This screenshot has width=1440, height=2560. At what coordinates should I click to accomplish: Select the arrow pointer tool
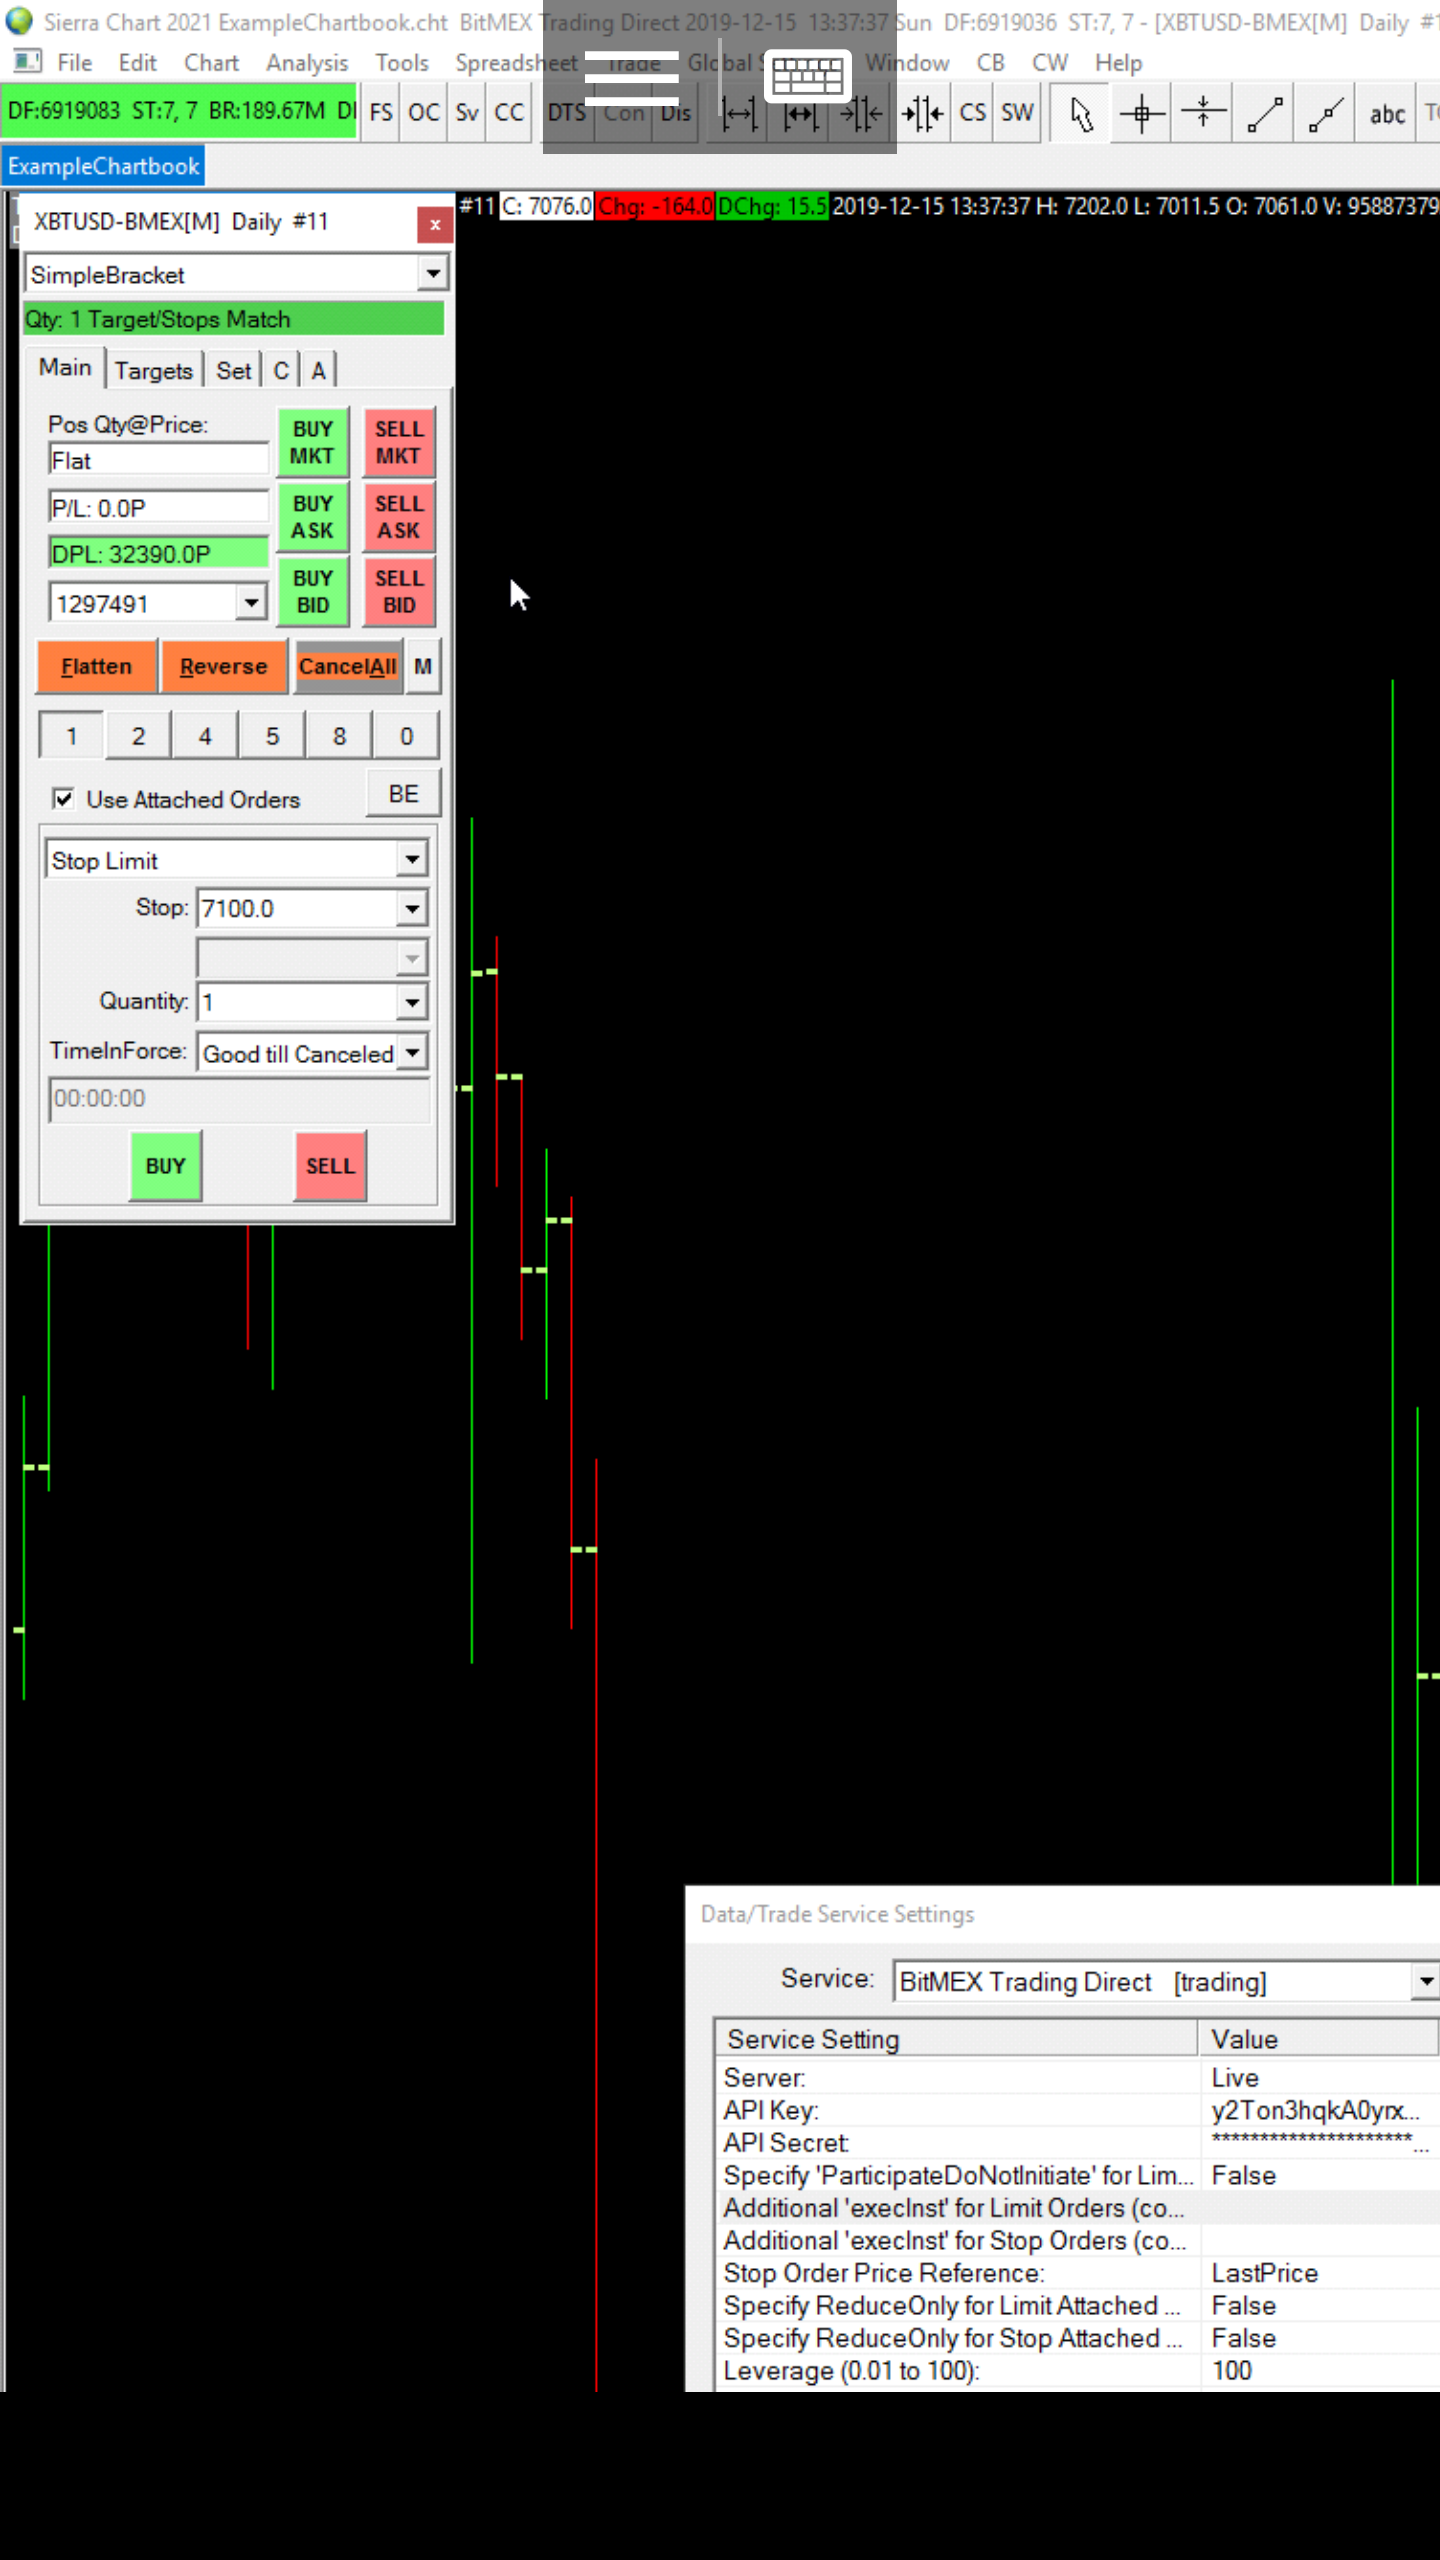coord(1080,113)
